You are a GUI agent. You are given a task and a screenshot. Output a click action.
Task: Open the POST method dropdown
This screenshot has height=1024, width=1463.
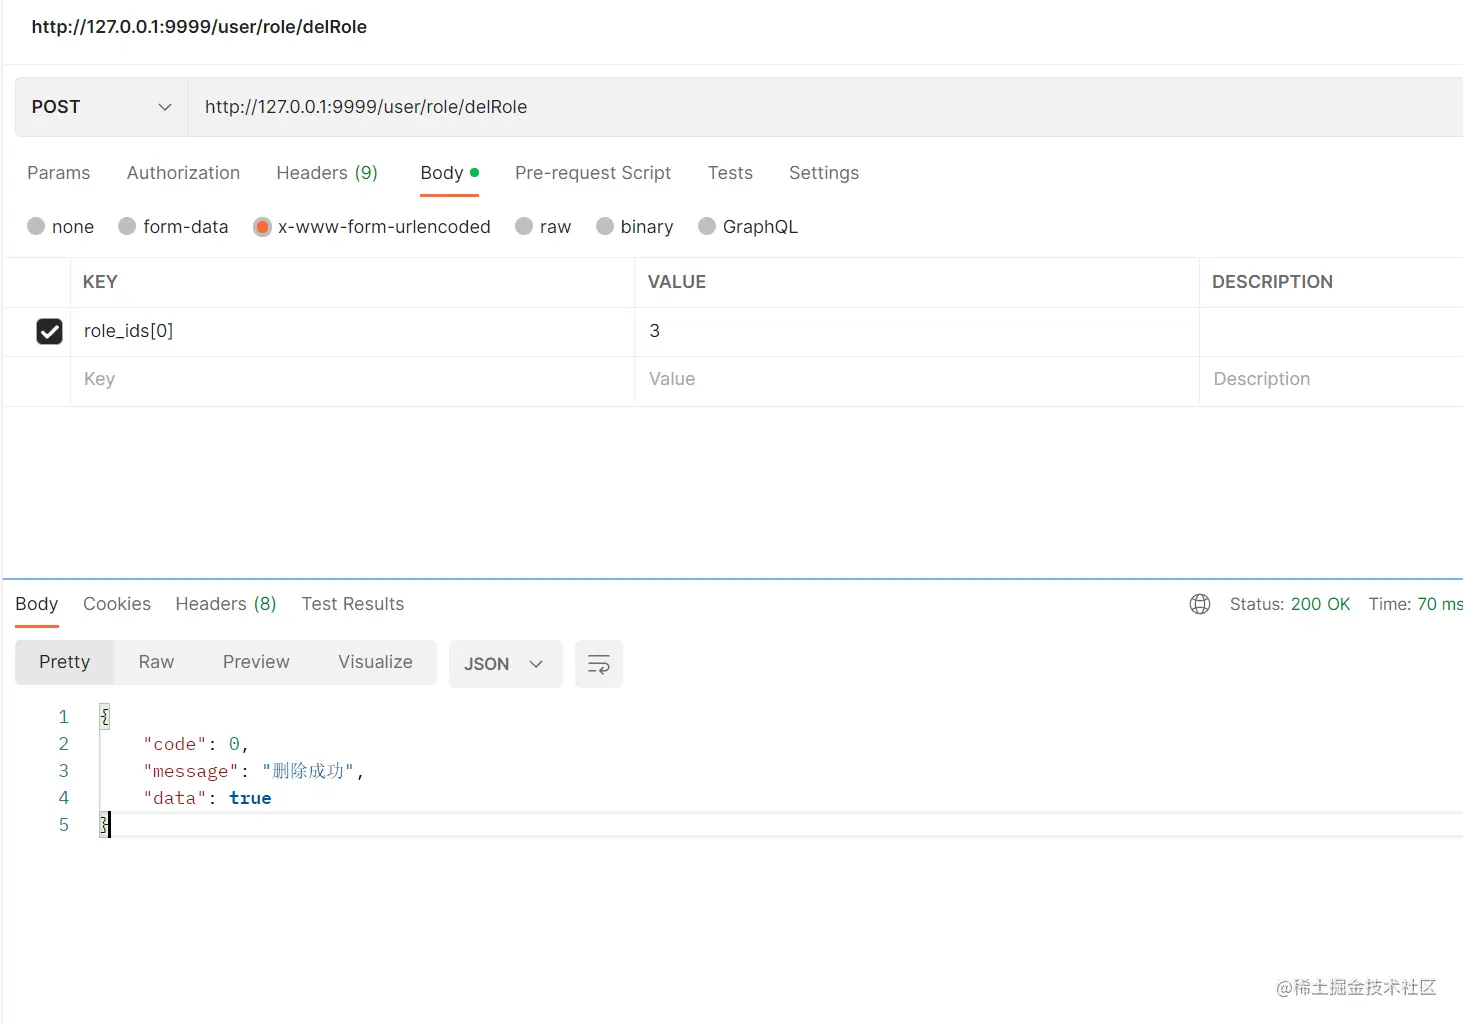coord(102,107)
